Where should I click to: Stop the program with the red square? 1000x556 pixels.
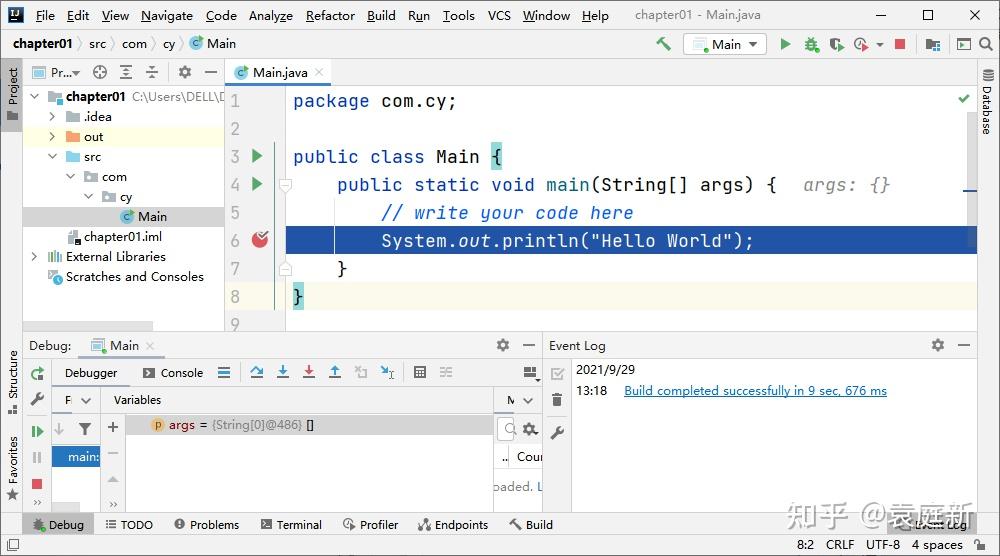[x=900, y=44]
